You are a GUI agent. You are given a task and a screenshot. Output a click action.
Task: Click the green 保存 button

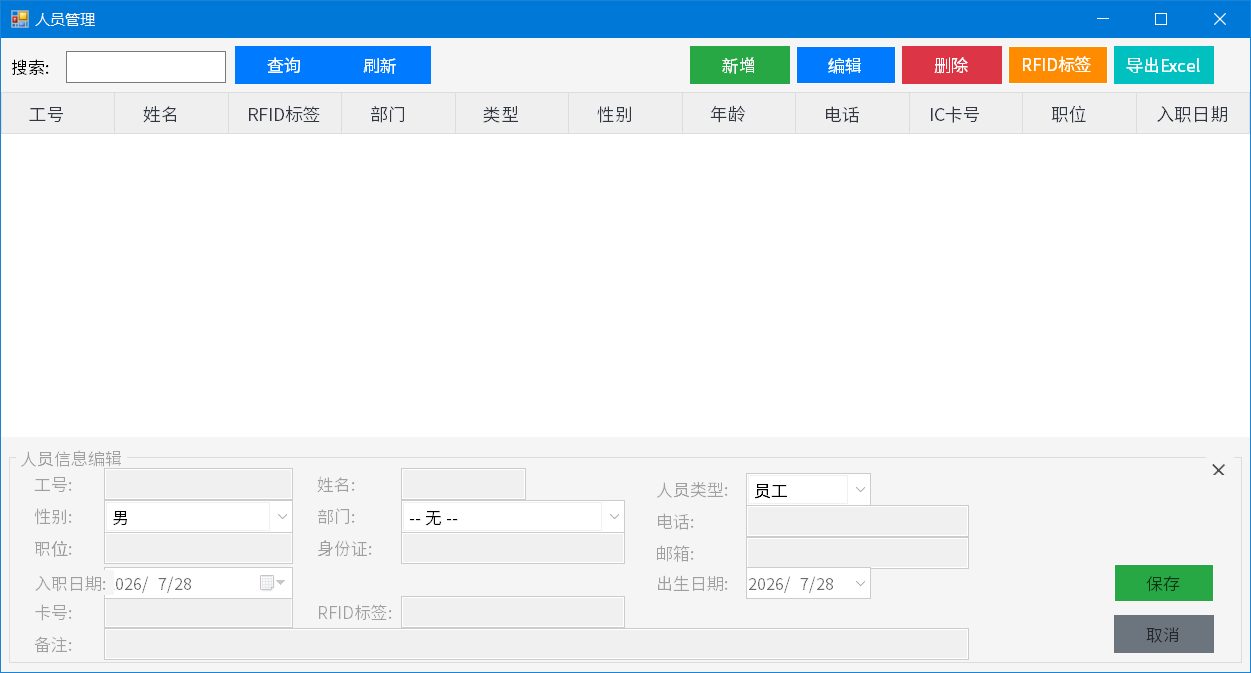tap(1163, 583)
